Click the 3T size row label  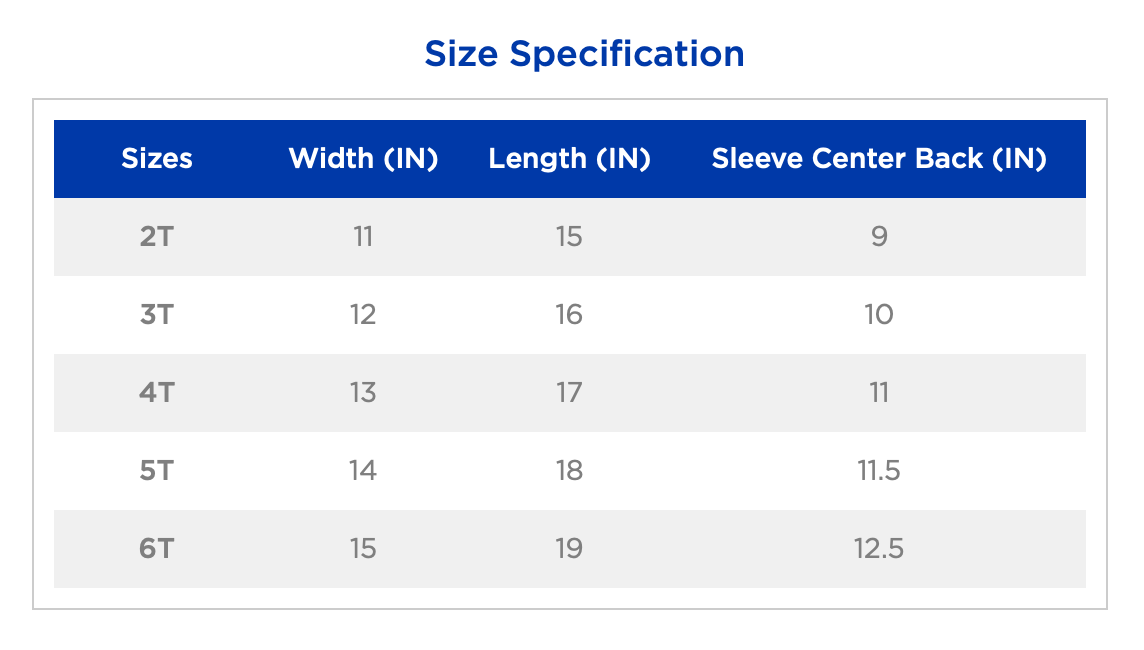click(157, 315)
